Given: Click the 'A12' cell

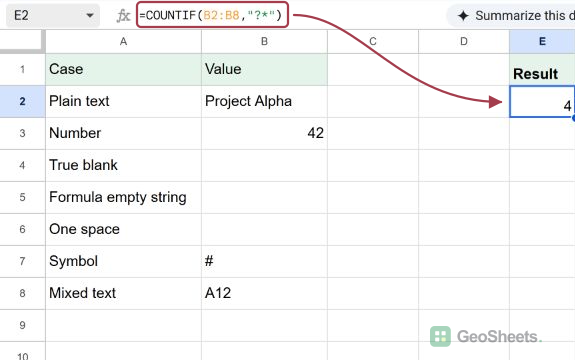Looking at the screenshot, I should 264,293.
